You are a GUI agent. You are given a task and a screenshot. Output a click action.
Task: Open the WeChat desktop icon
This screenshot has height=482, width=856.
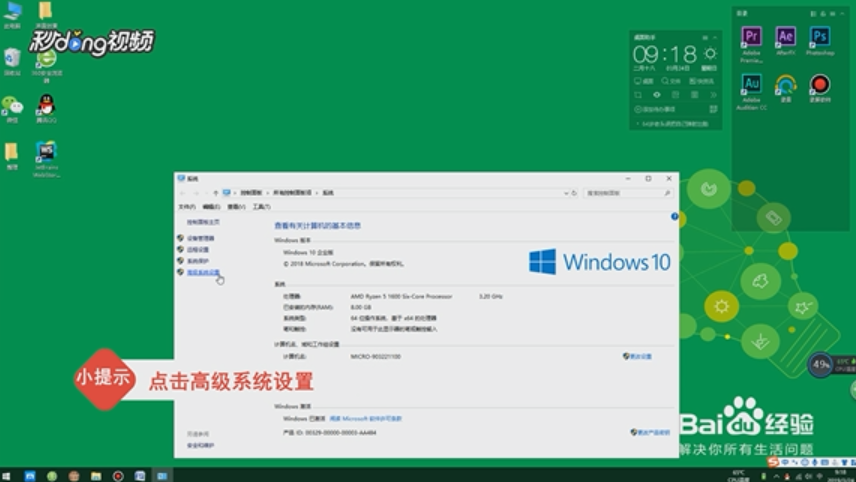[x=12, y=108]
